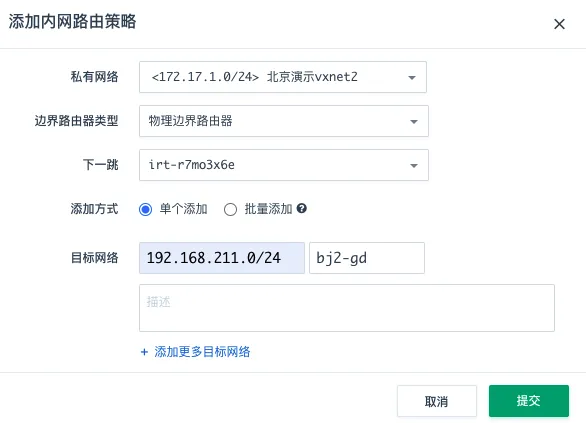Viewport: 586px width, 423px height.
Task: Click the plus icon for adding target networks
Action: pyautogui.click(x=144, y=352)
